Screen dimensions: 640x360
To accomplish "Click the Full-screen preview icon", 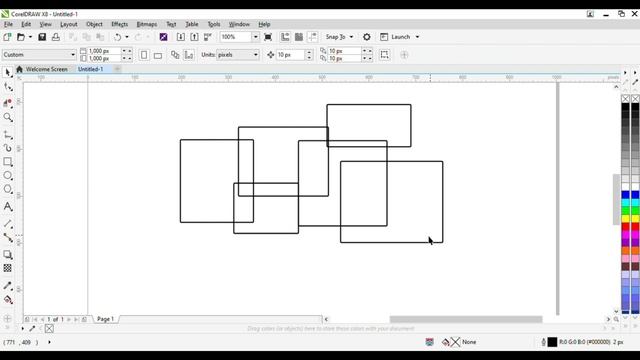I will click(268, 37).
